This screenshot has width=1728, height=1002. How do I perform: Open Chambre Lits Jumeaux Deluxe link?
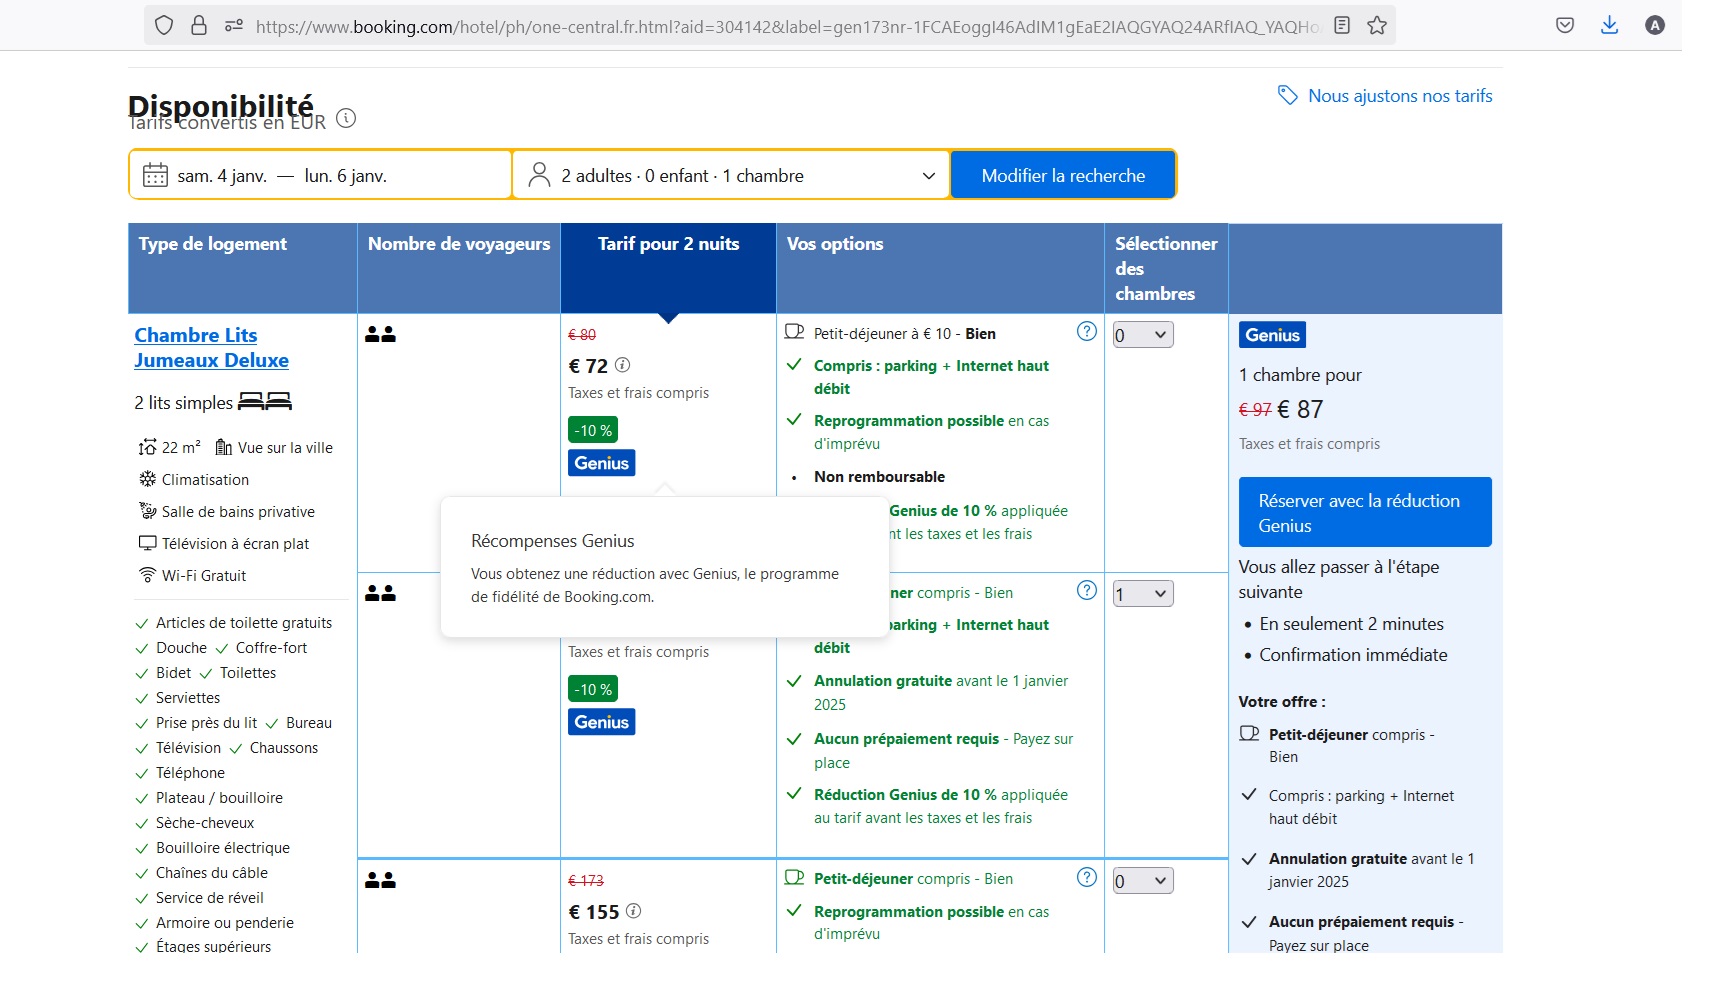coord(211,348)
